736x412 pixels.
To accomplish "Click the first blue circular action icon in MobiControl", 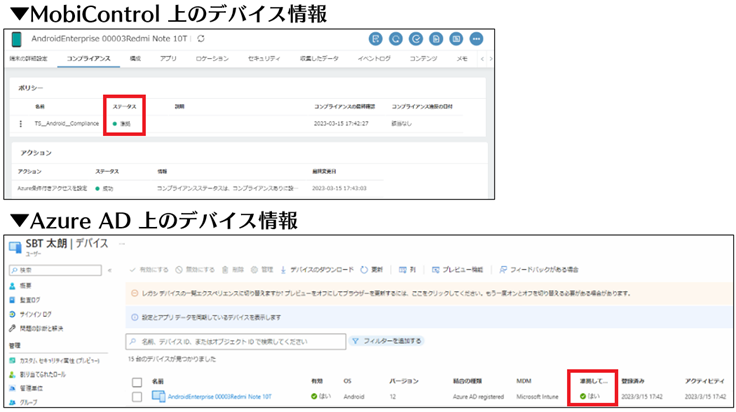I will click(x=376, y=39).
